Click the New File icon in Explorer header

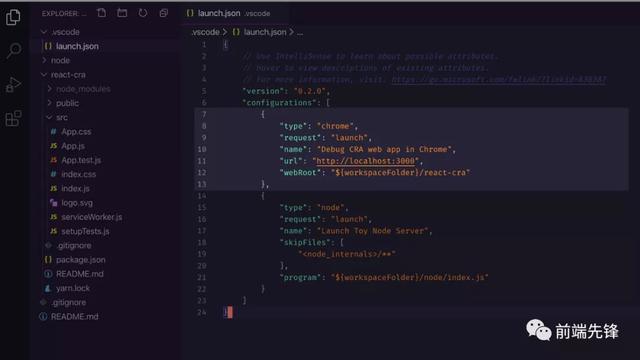coord(102,13)
